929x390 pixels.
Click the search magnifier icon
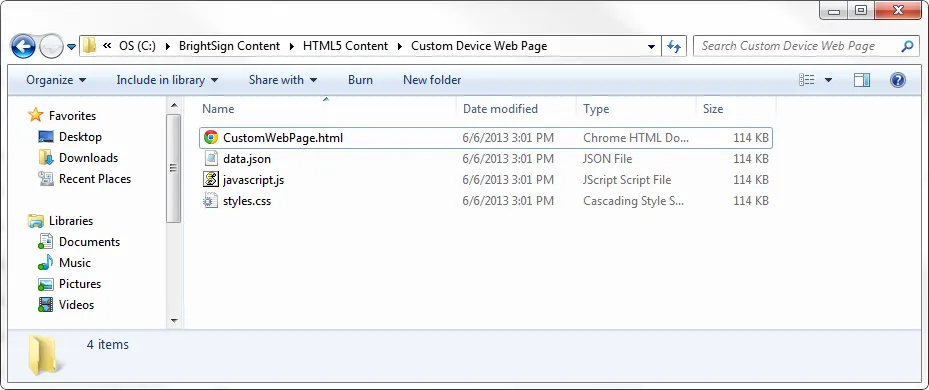coord(906,46)
